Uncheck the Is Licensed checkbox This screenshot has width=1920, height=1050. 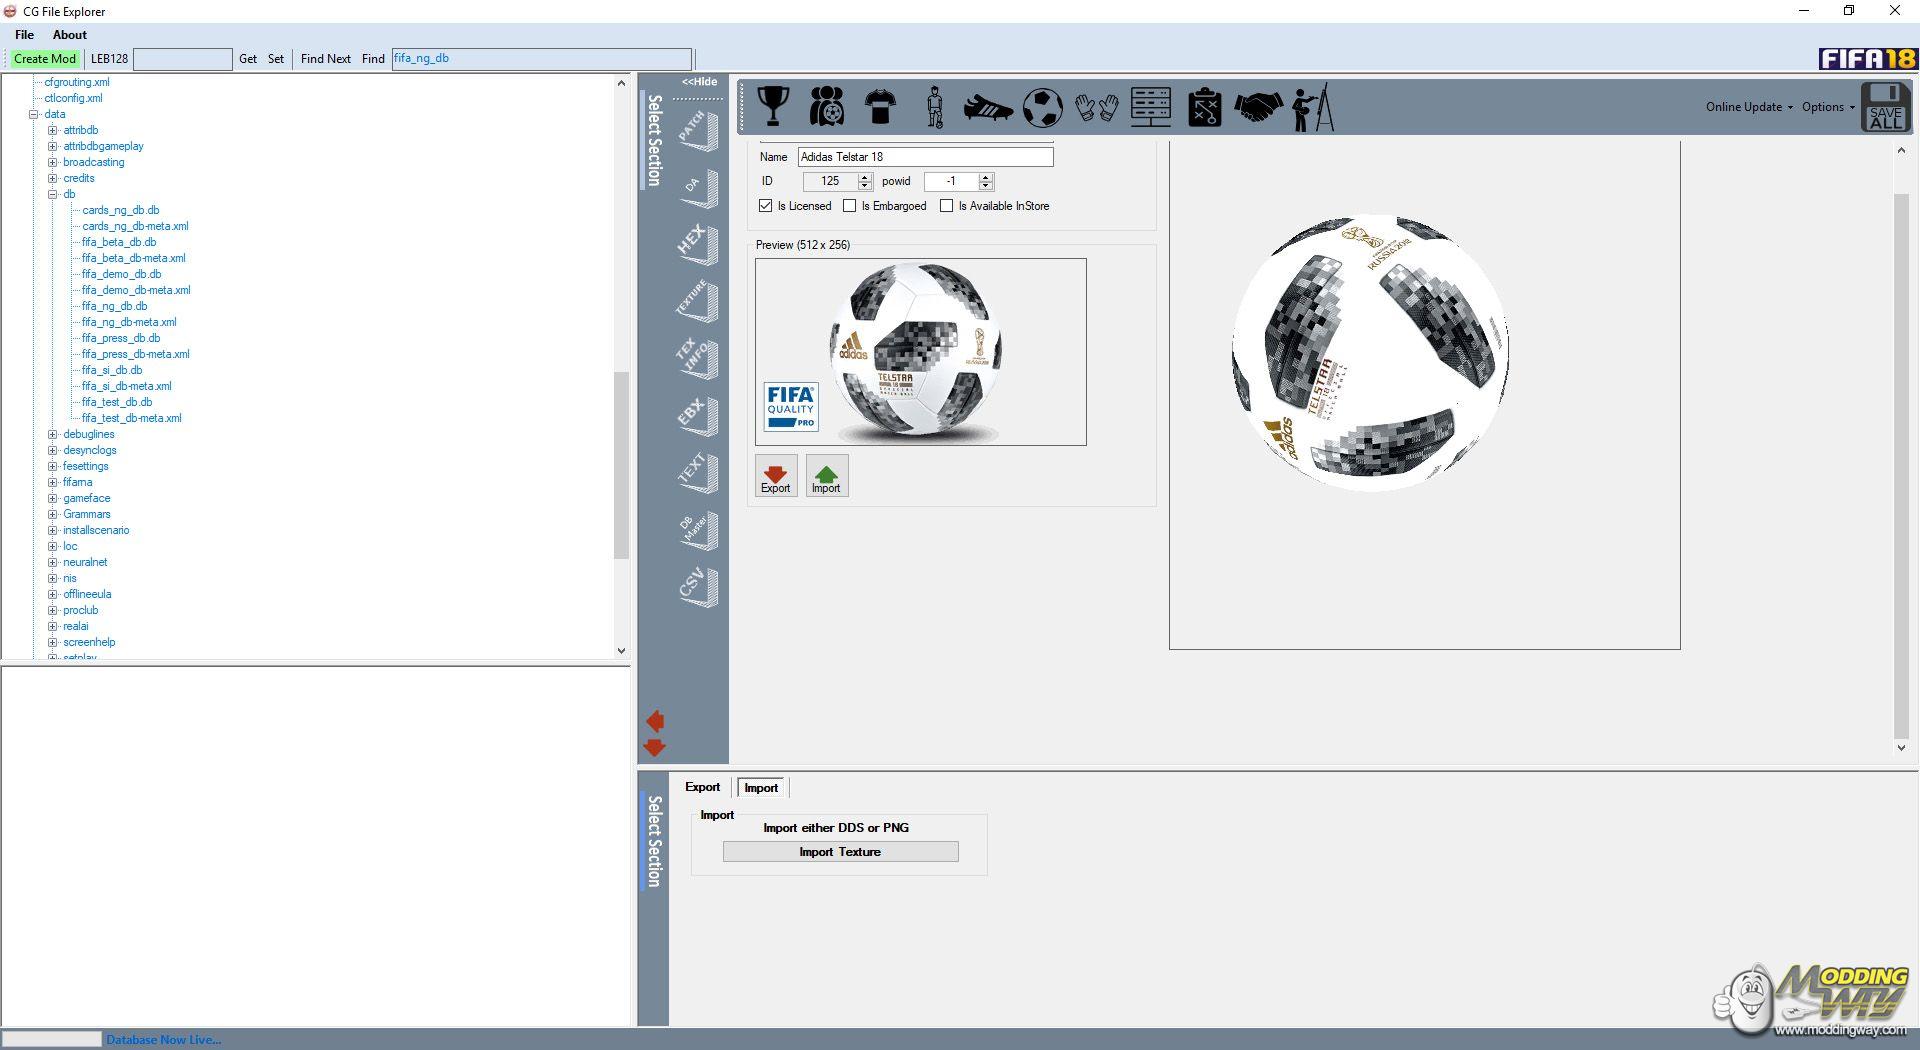click(766, 206)
